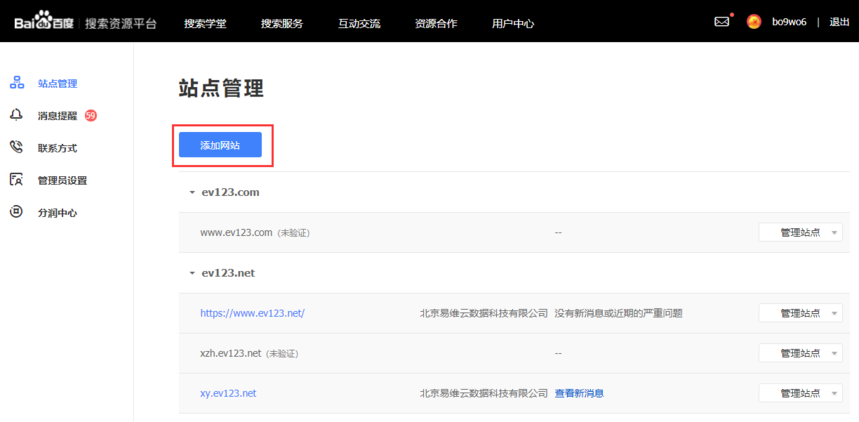Screen dimensions: 859x422
Task: Click 退出 to log out
Action: (839, 22)
